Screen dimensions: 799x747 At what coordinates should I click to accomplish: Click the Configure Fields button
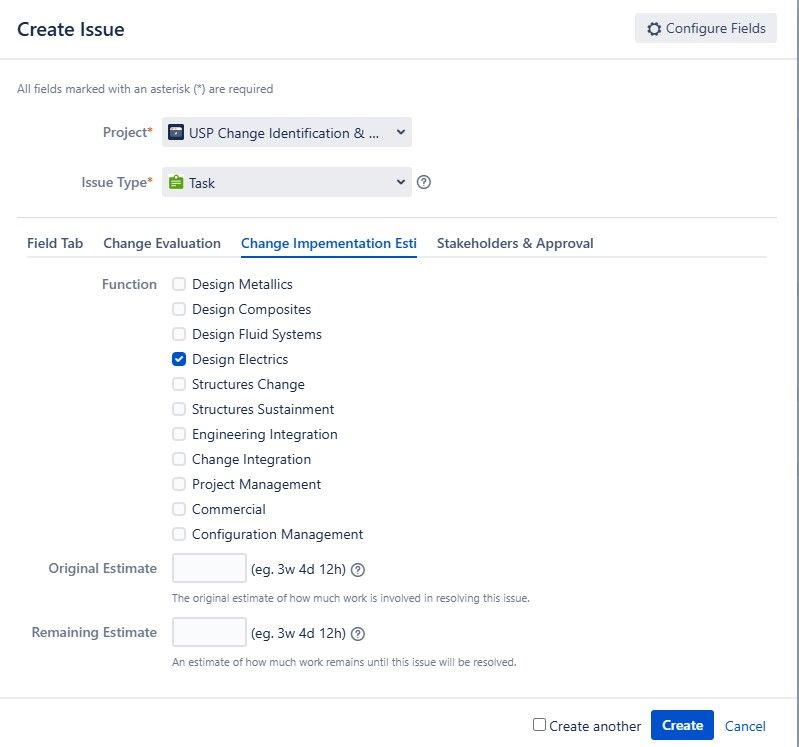click(706, 29)
